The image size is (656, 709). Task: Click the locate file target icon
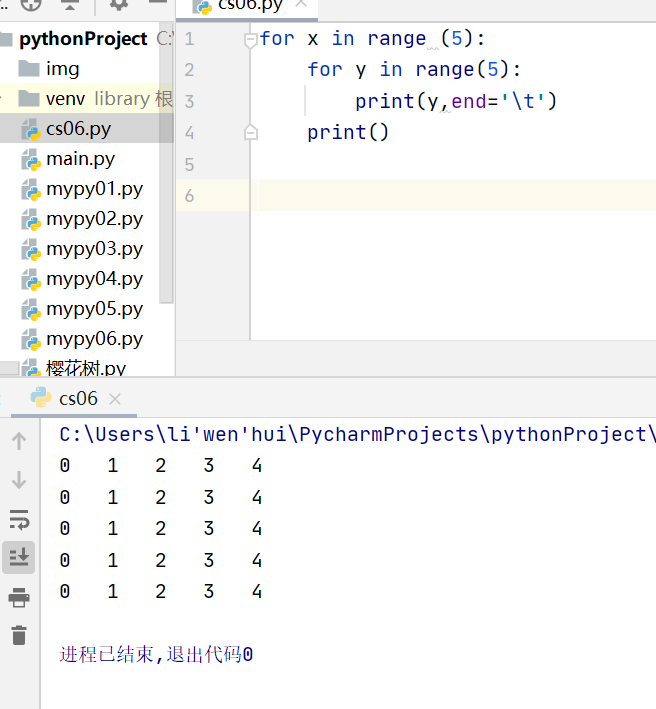pyautogui.click(x=31, y=5)
